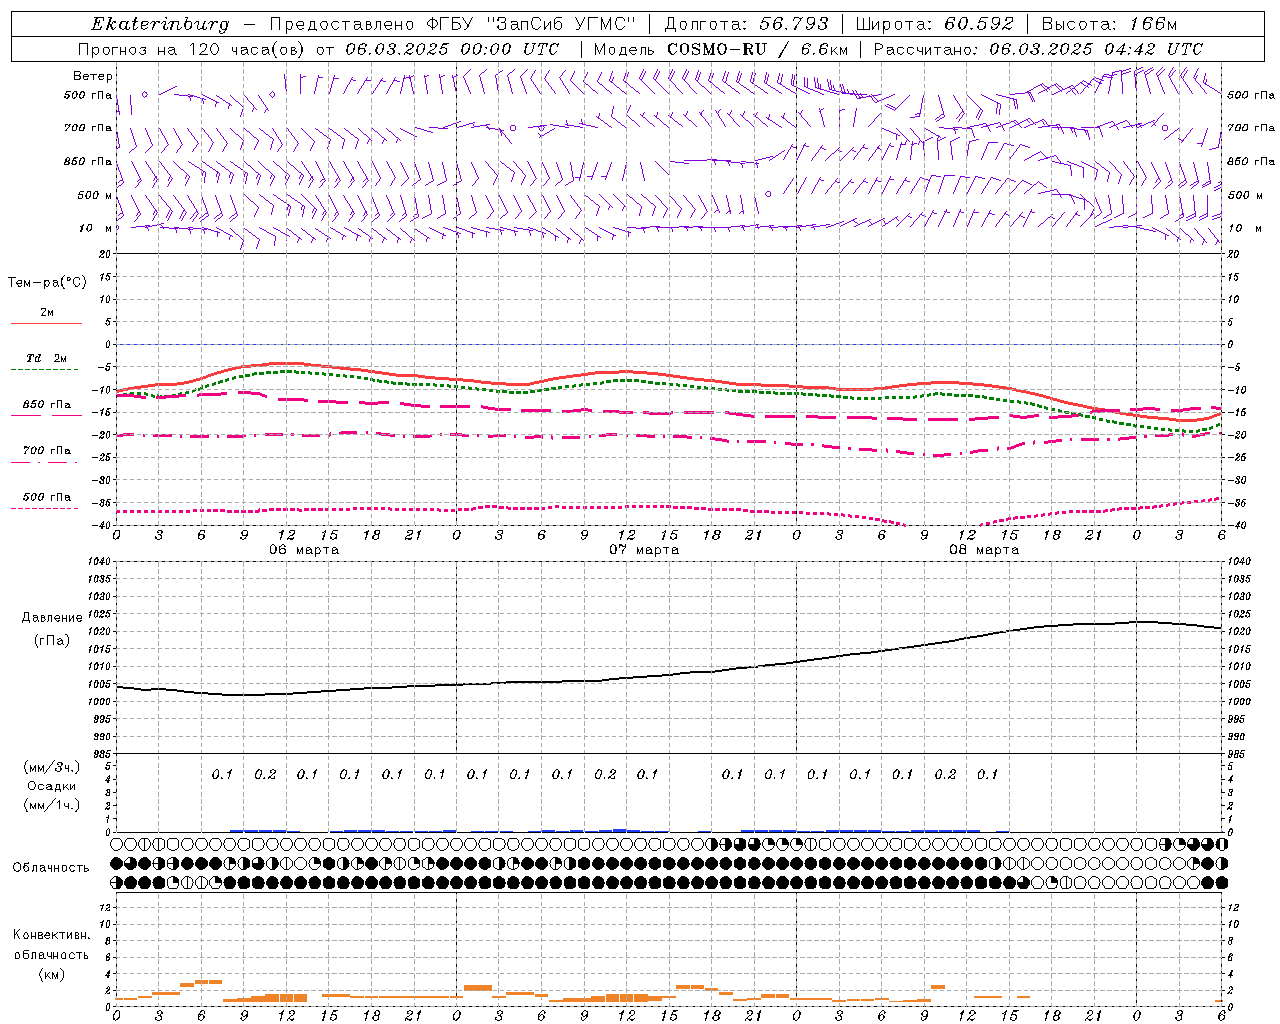
Task: Click the Конвективн. label of convective cloud panel
Action: pos(51,935)
